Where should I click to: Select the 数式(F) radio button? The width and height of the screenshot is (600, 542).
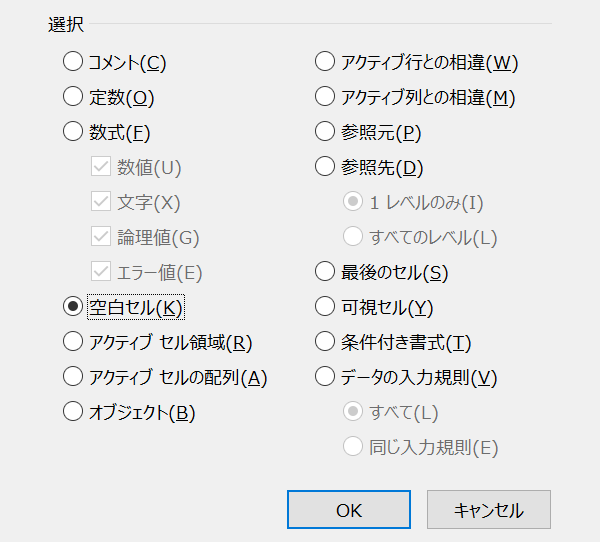[x=73, y=131]
